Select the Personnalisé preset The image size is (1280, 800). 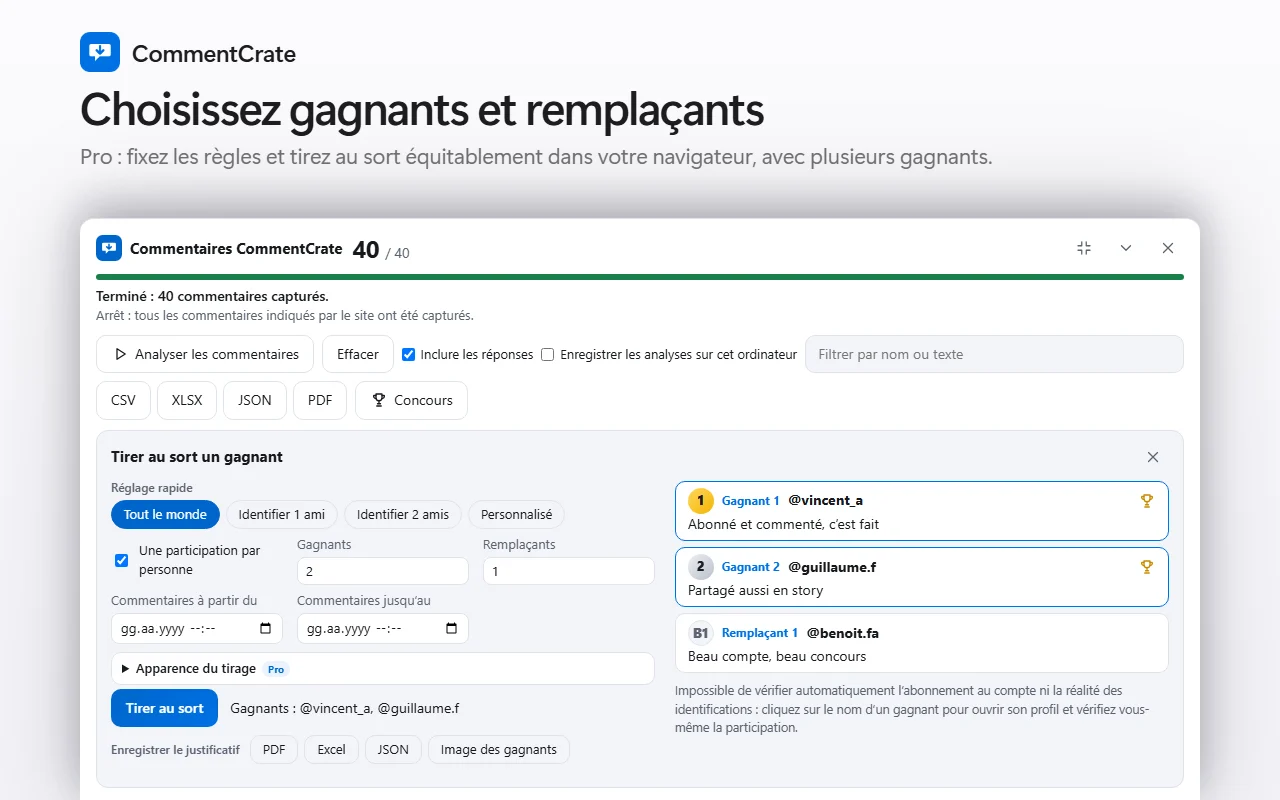tap(516, 515)
